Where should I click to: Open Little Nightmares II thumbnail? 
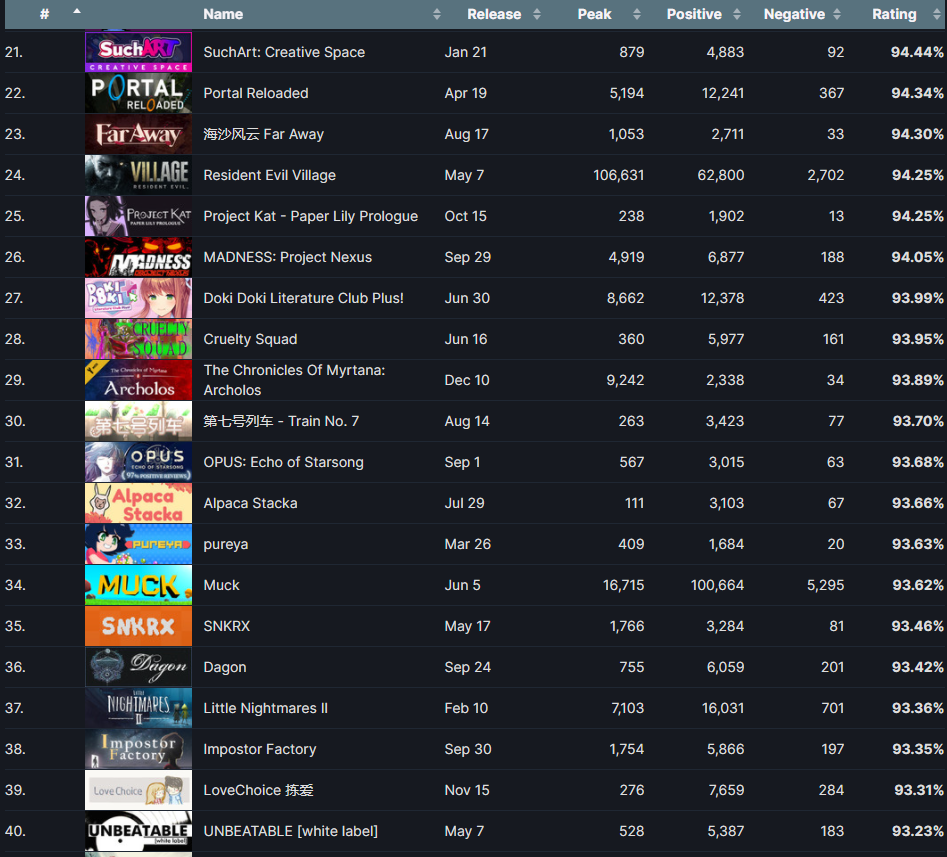coord(138,708)
